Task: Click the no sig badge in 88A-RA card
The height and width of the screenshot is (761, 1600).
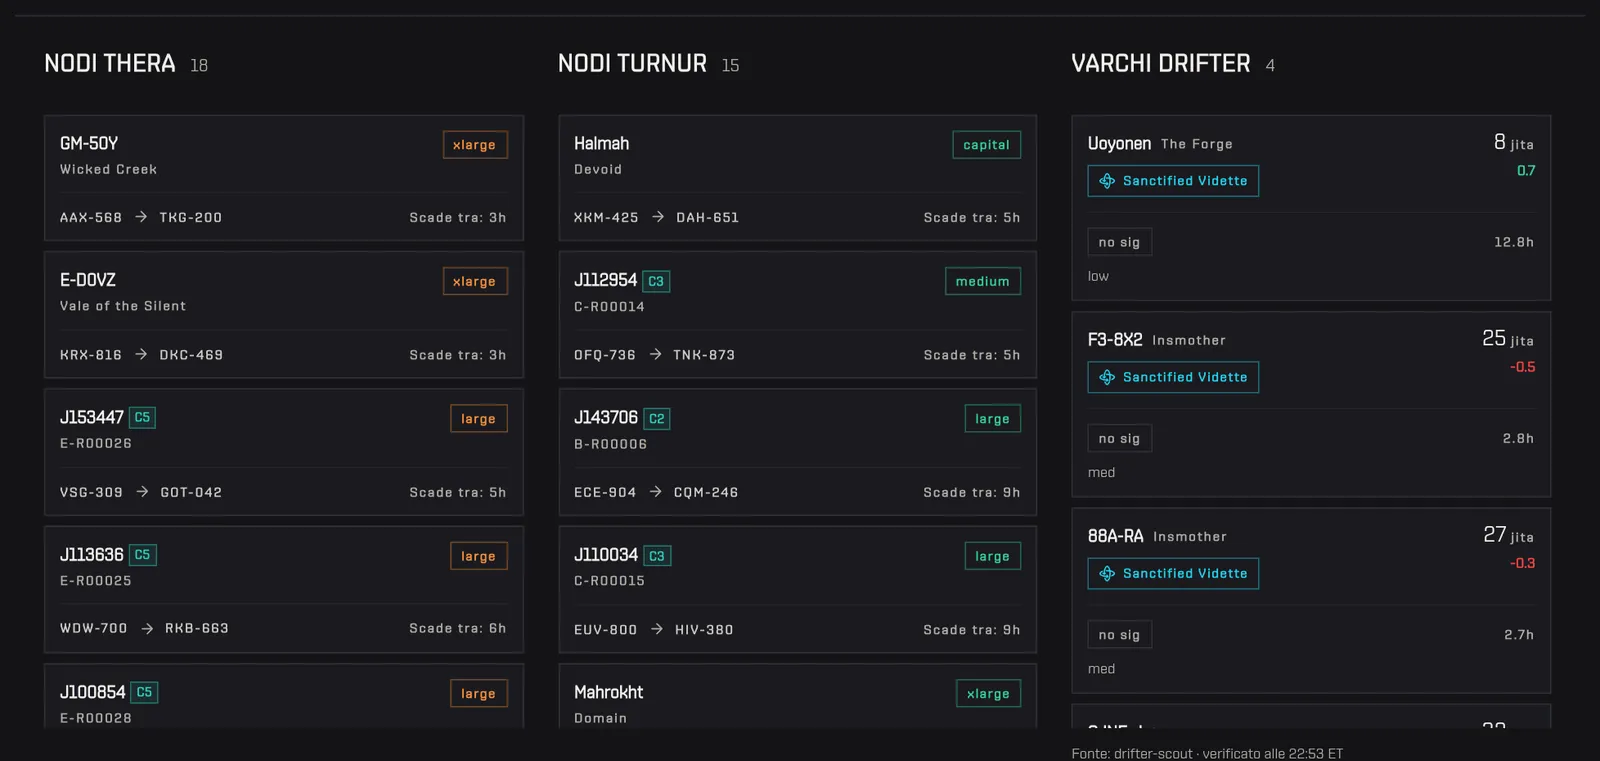Action: tap(1120, 635)
